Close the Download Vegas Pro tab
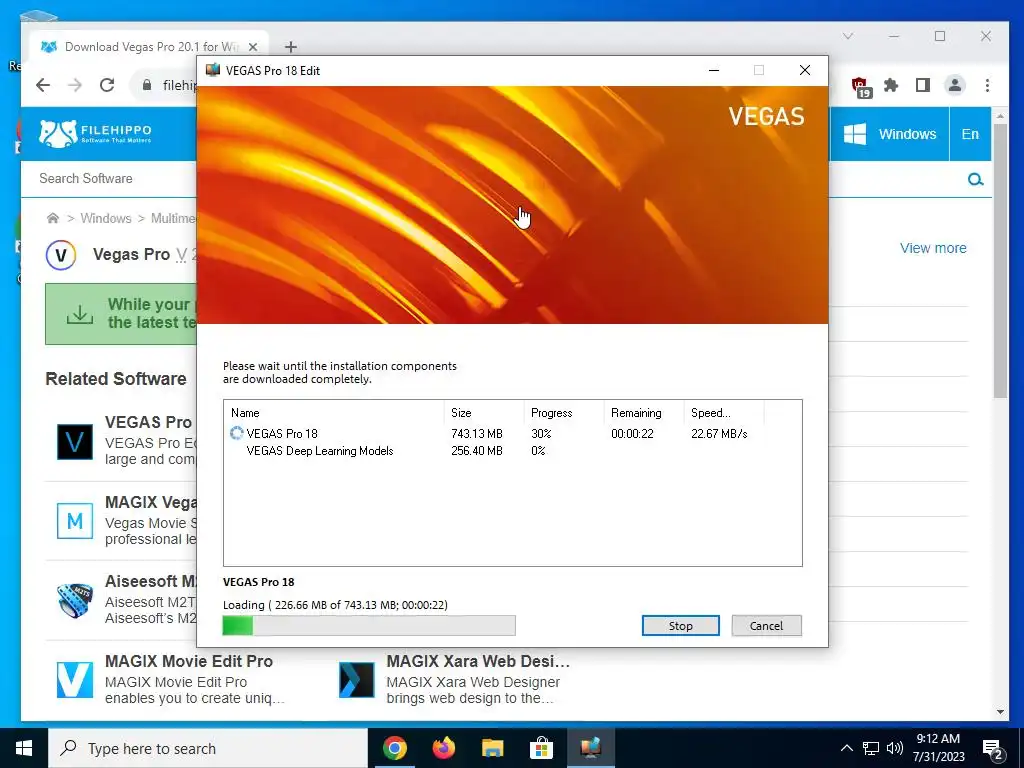Viewport: 1024px width, 768px height. [253, 47]
